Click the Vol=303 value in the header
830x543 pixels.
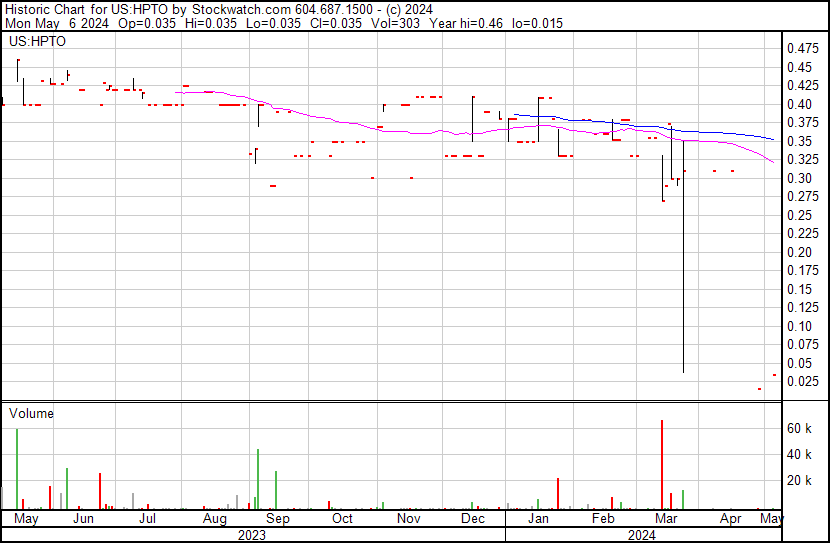(x=395, y=23)
